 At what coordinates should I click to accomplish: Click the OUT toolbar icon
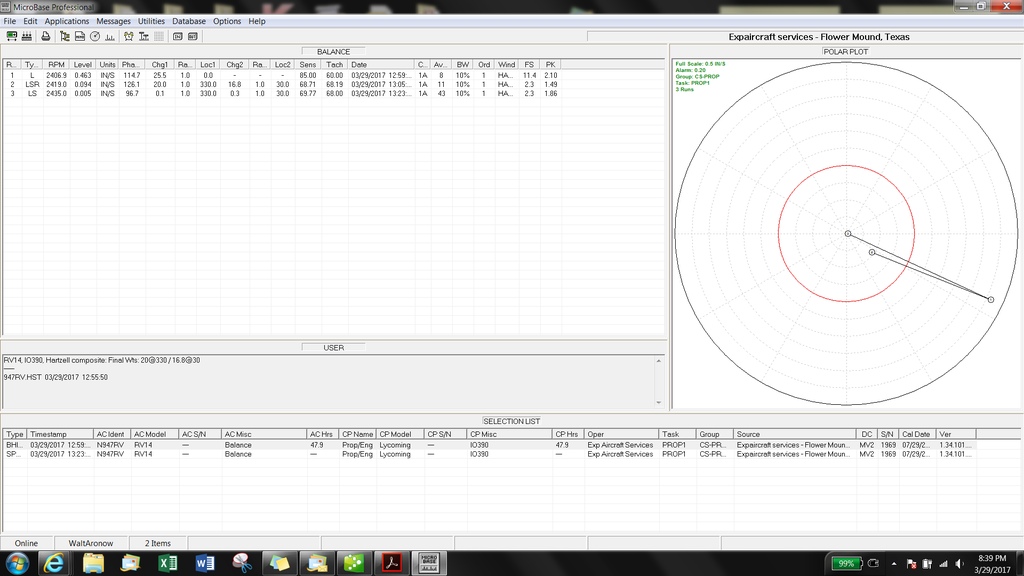192,36
